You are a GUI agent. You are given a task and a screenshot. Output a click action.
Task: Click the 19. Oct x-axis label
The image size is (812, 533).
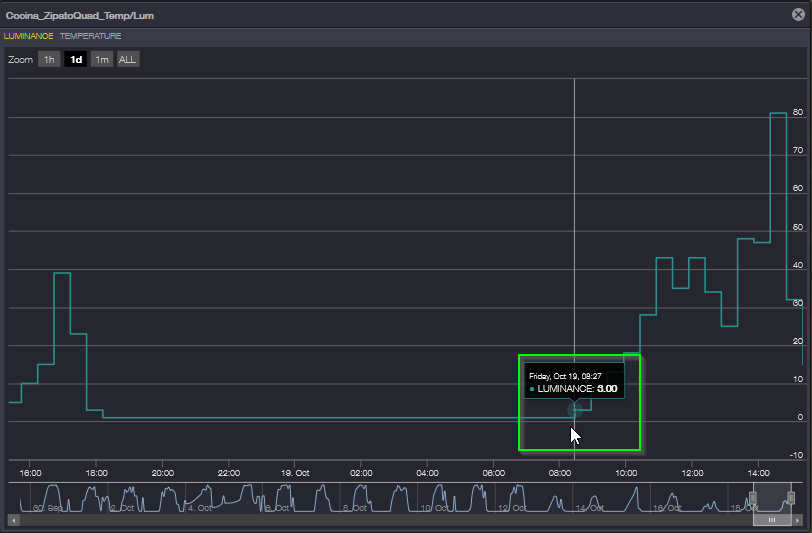[295, 473]
